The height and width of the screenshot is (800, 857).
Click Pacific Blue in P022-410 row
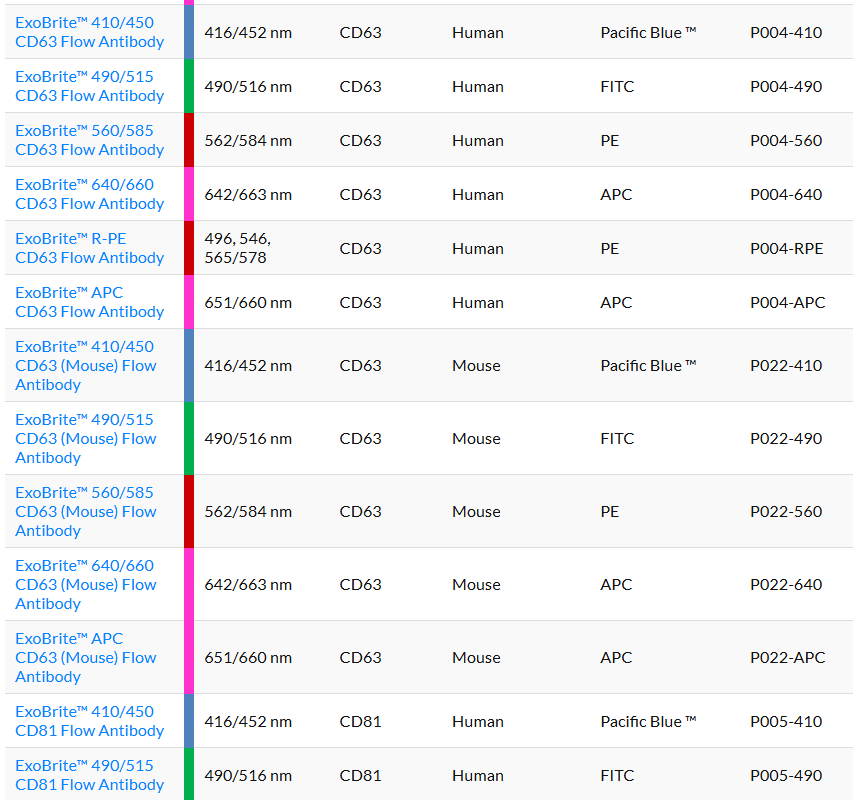point(648,366)
